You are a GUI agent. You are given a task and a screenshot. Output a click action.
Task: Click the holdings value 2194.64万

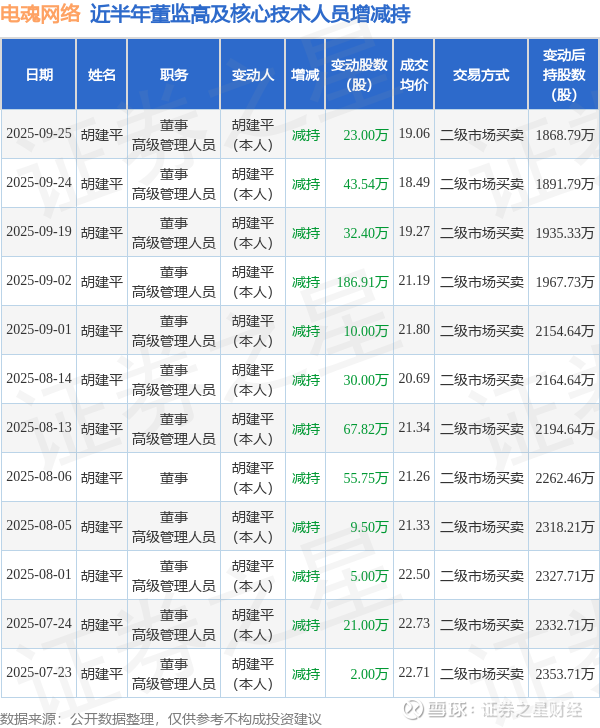tap(564, 429)
